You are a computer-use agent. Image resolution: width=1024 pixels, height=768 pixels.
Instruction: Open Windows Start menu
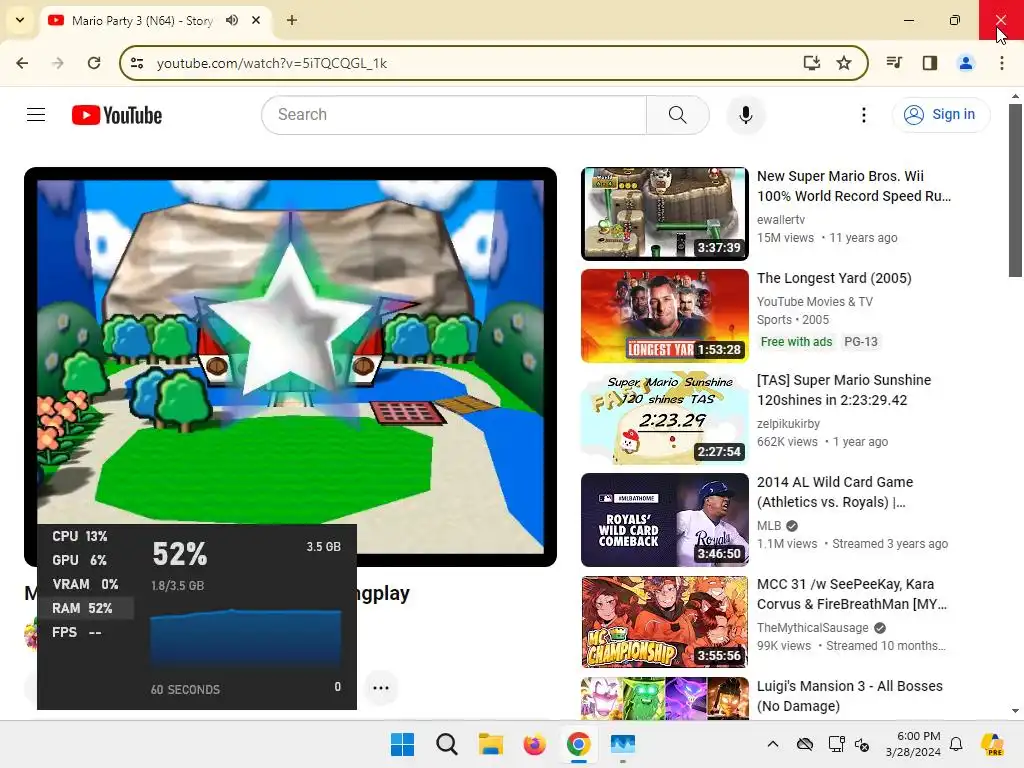point(402,744)
